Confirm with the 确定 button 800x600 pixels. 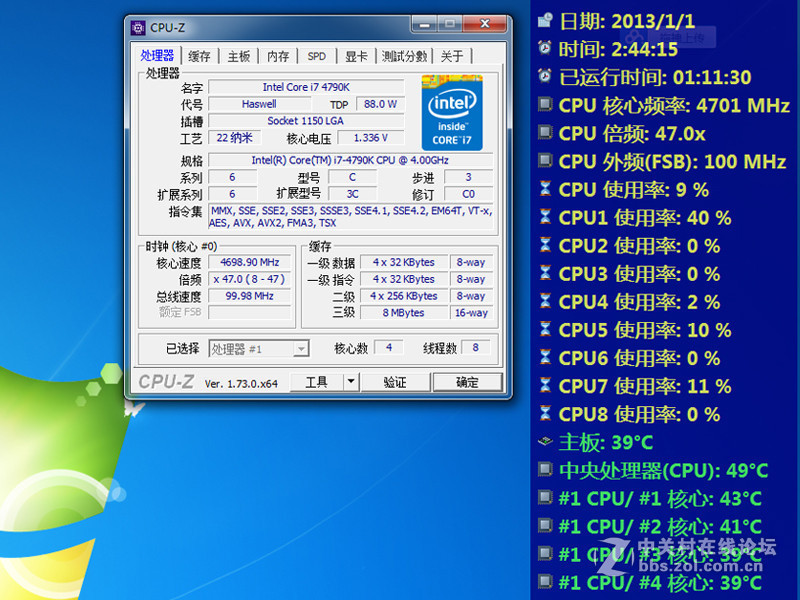(x=467, y=382)
